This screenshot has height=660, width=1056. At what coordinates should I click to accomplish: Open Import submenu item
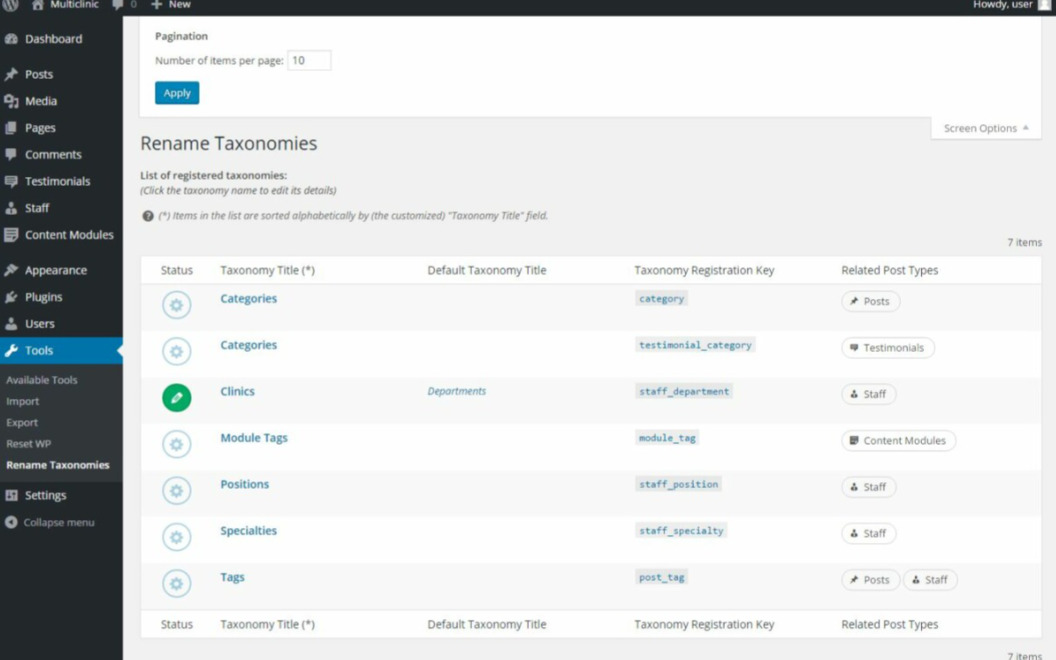click(x=23, y=401)
